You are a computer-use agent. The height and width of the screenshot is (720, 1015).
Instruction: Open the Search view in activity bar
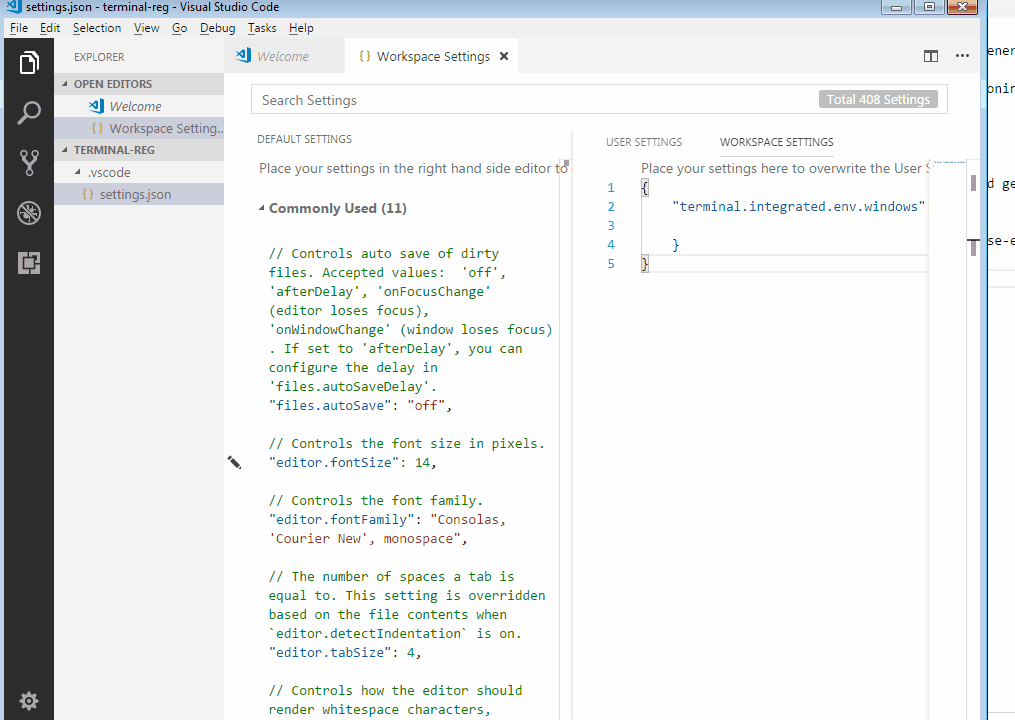point(29,113)
